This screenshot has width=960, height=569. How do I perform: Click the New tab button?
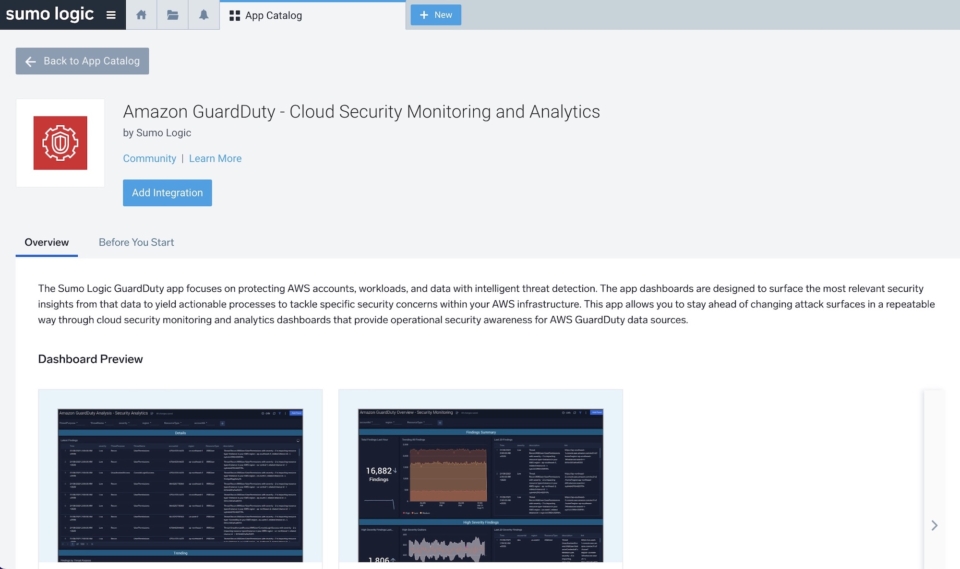pos(436,15)
